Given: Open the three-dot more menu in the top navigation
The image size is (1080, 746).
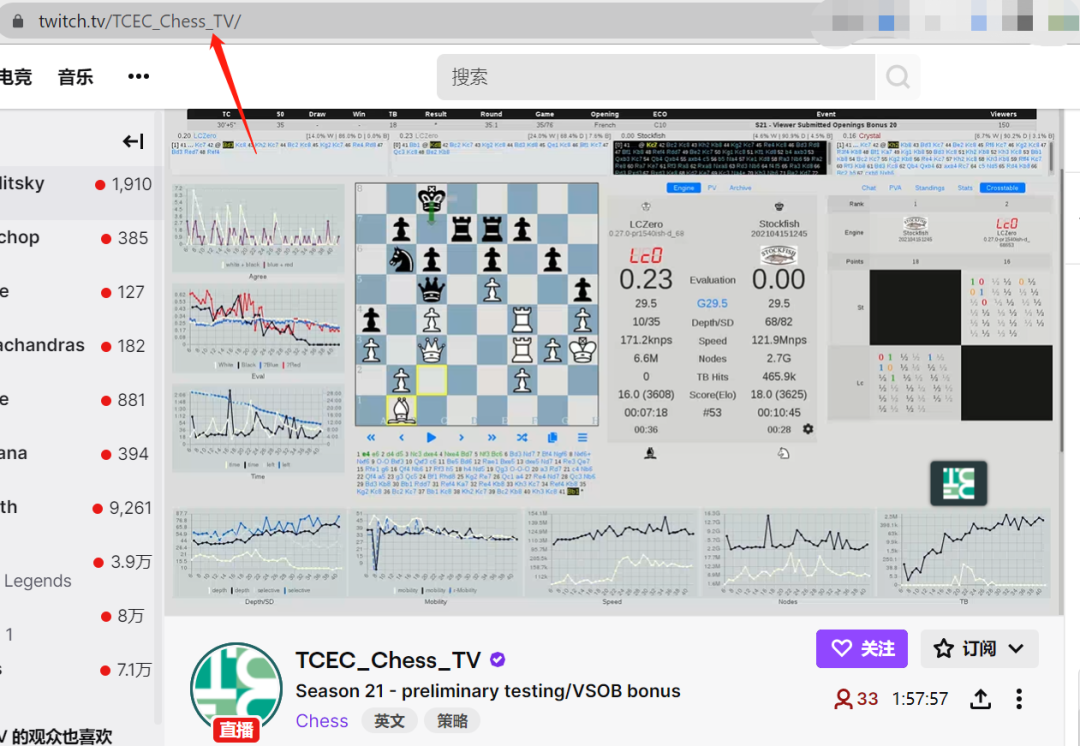Looking at the screenshot, I should (x=138, y=76).
